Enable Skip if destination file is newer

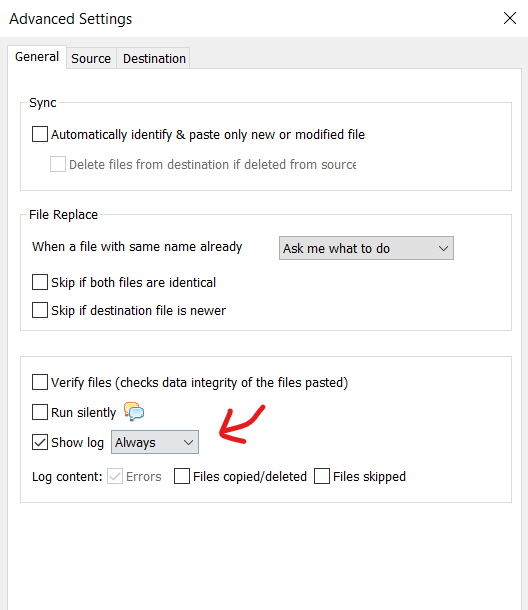(40, 310)
